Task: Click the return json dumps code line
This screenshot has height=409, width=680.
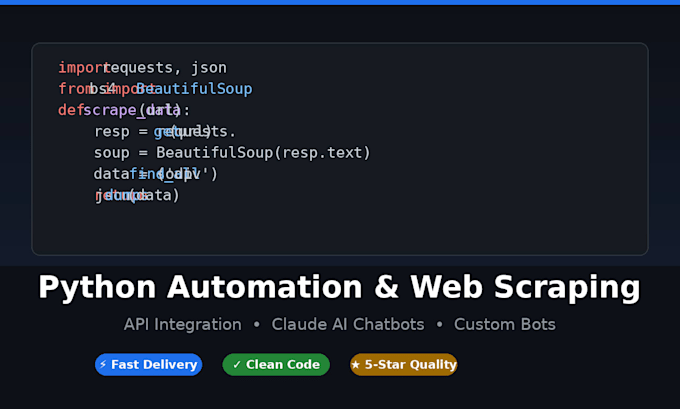Action: 137,195
